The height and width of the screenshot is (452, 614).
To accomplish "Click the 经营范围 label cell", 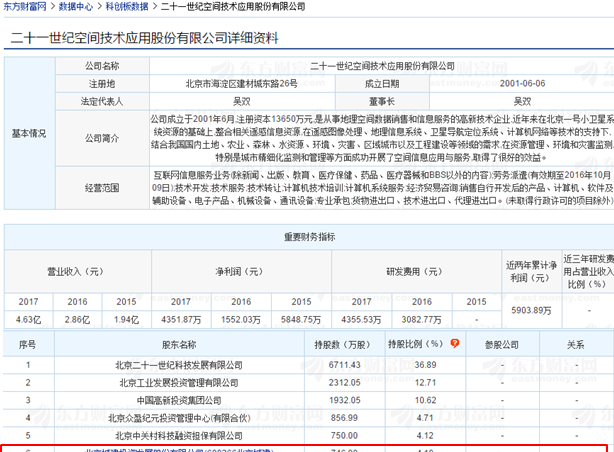I will 102,188.
